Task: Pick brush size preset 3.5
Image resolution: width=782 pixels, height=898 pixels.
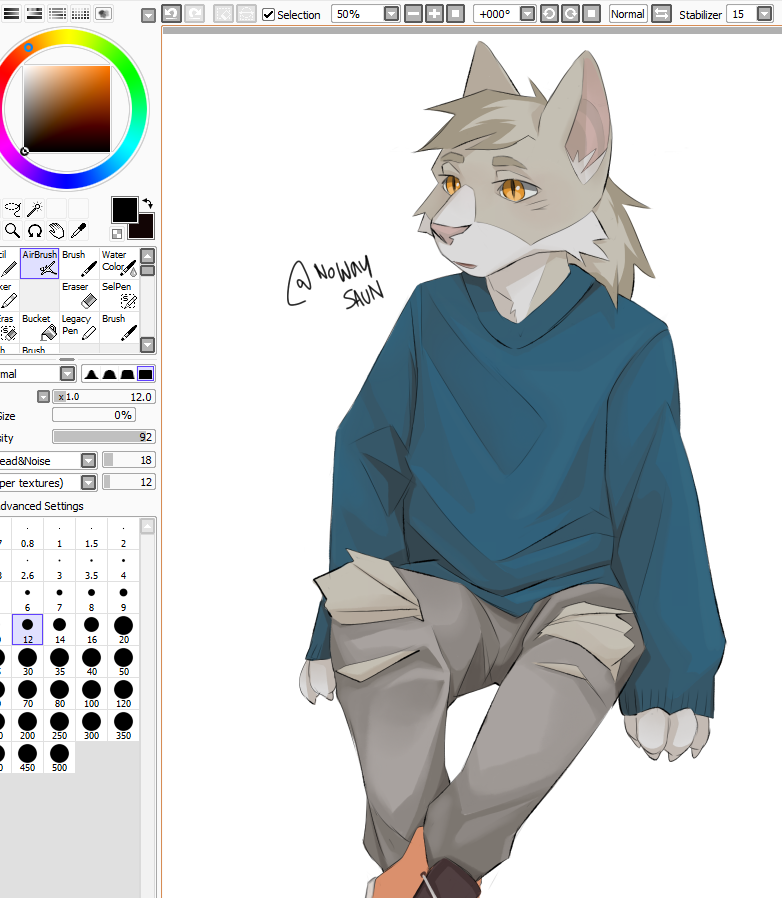Action: click(x=92, y=566)
